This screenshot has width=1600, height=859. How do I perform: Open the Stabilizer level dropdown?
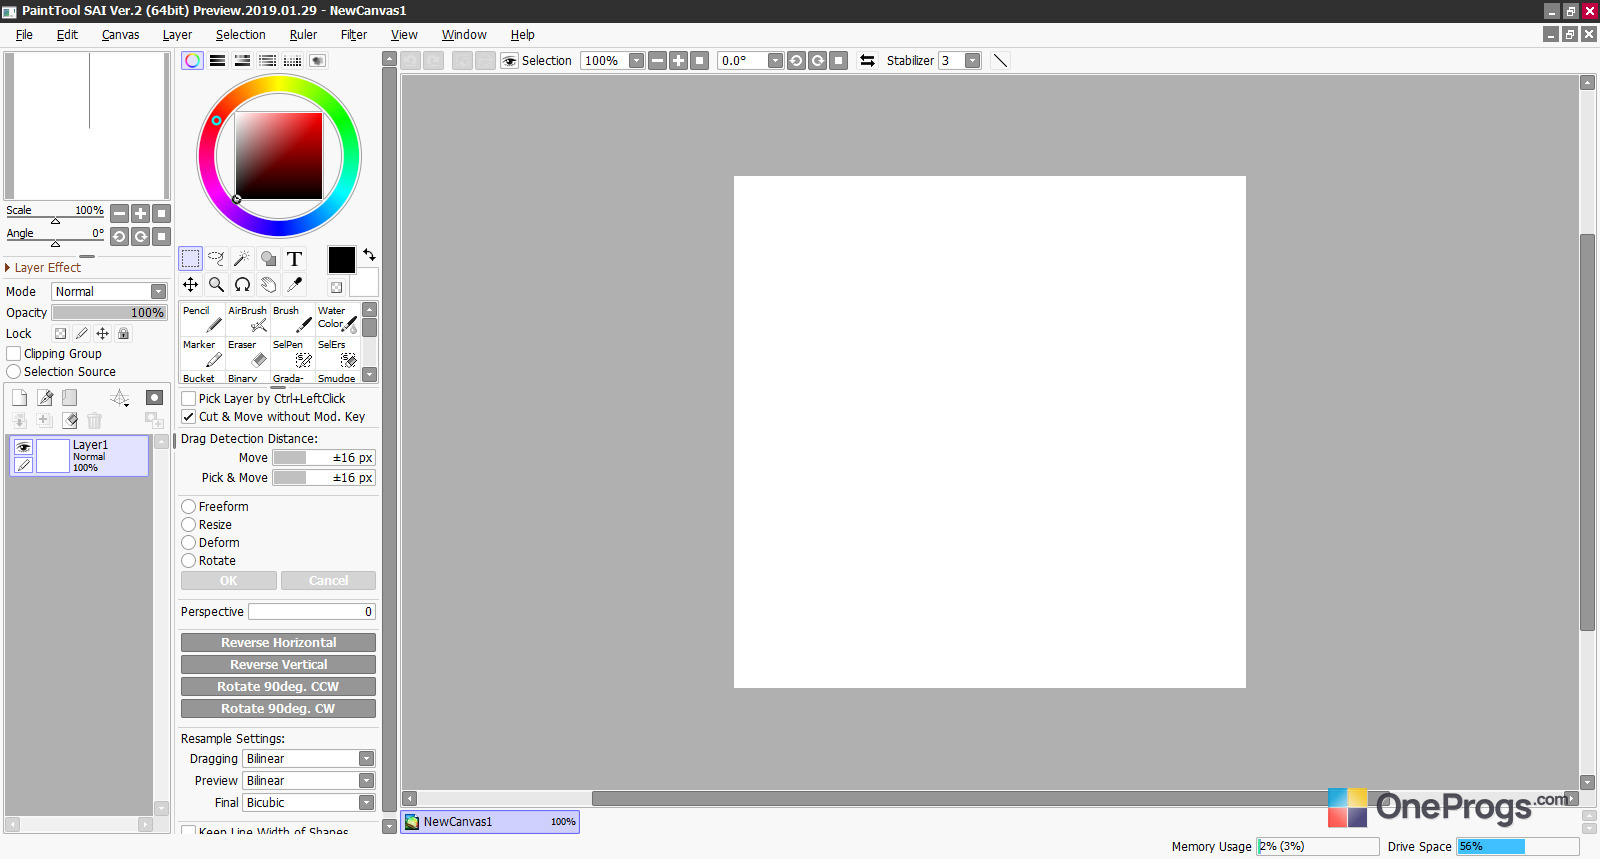[972, 61]
